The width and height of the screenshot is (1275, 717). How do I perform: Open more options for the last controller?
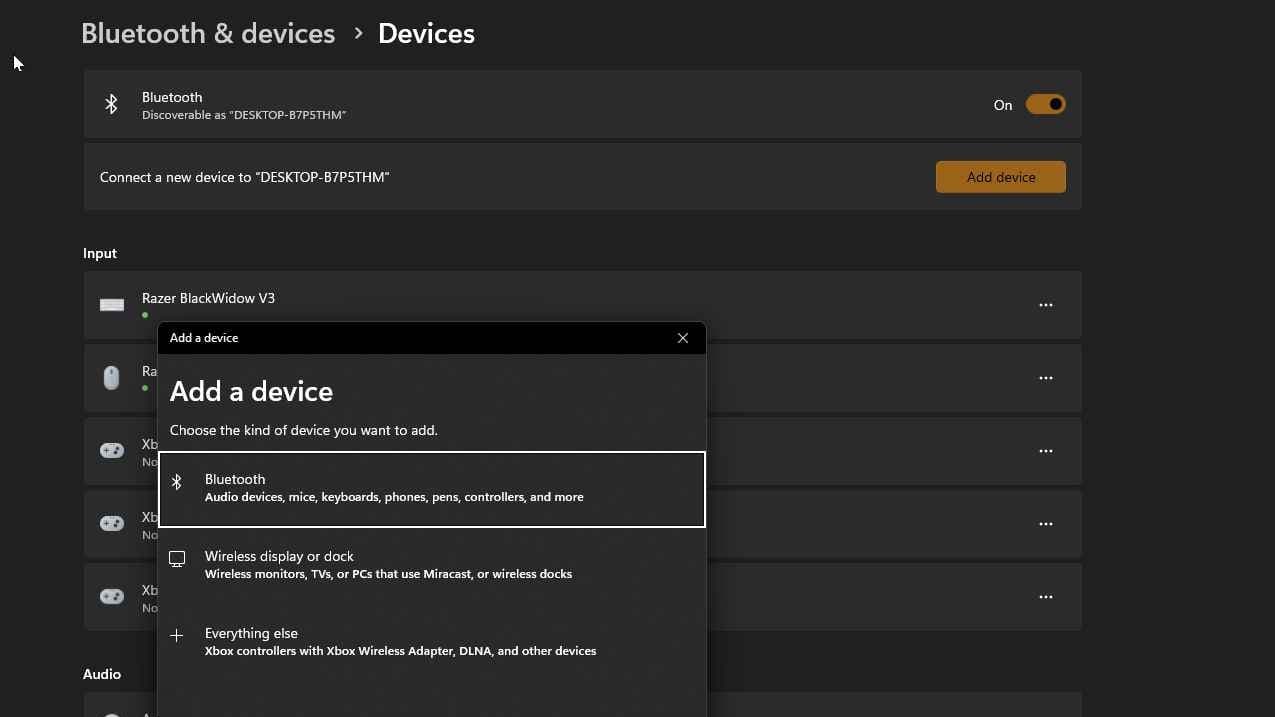[x=1045, y=597]
